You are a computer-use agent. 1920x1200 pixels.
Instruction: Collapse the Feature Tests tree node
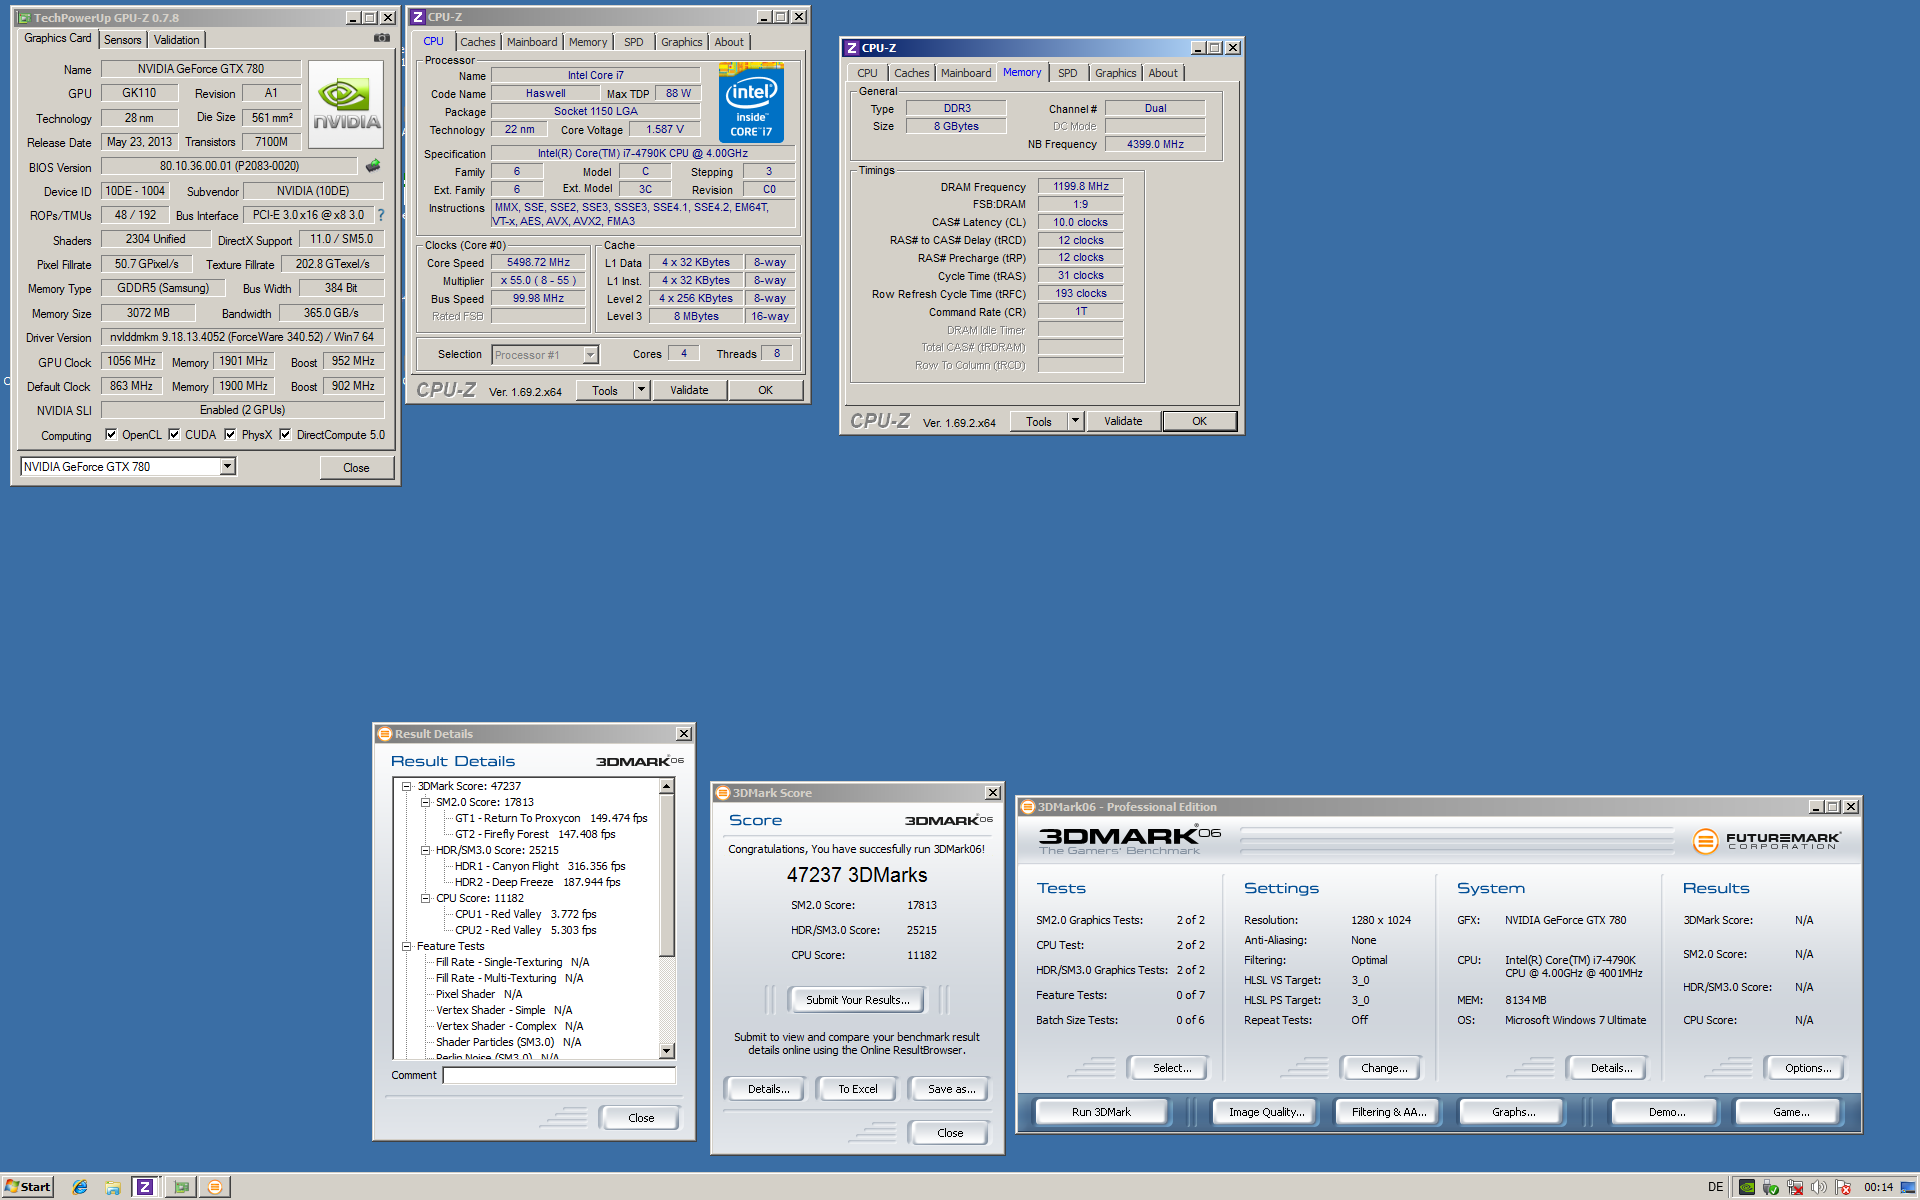(x=407, y=947)
